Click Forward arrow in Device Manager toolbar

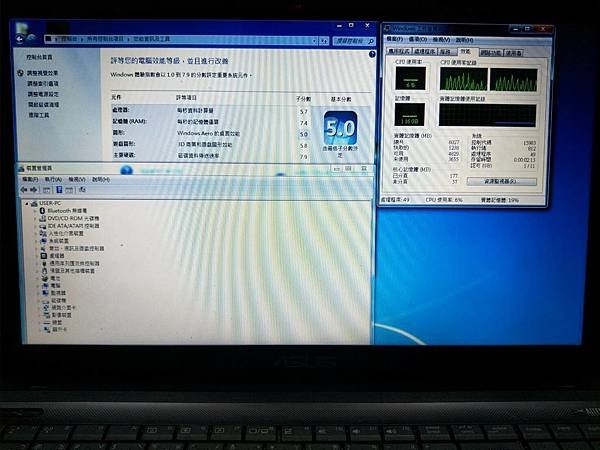34,190
